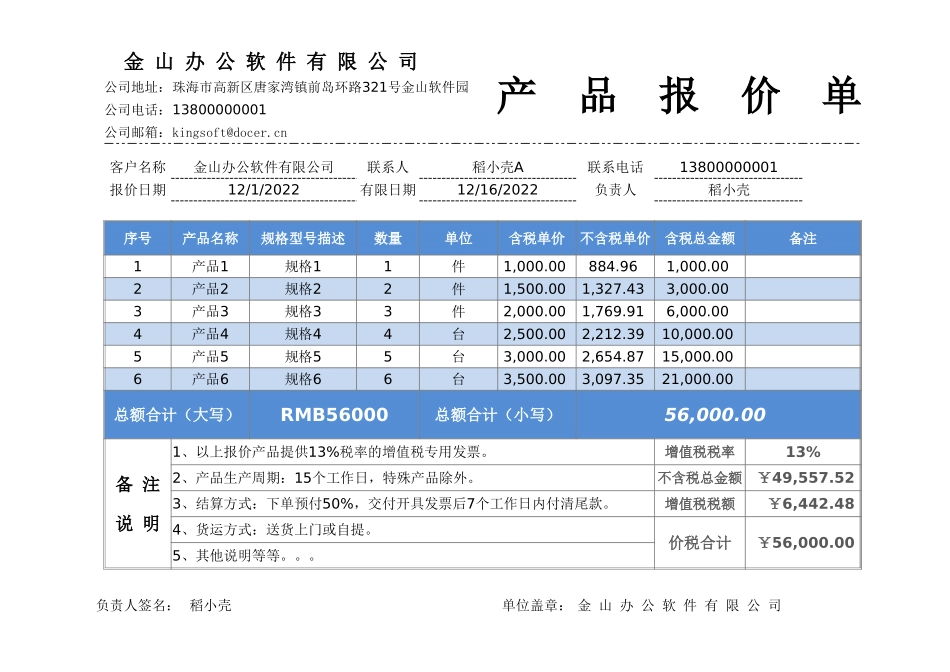Select the 产品名称 column header
The image size is (950, 672).
click(210, 237)
